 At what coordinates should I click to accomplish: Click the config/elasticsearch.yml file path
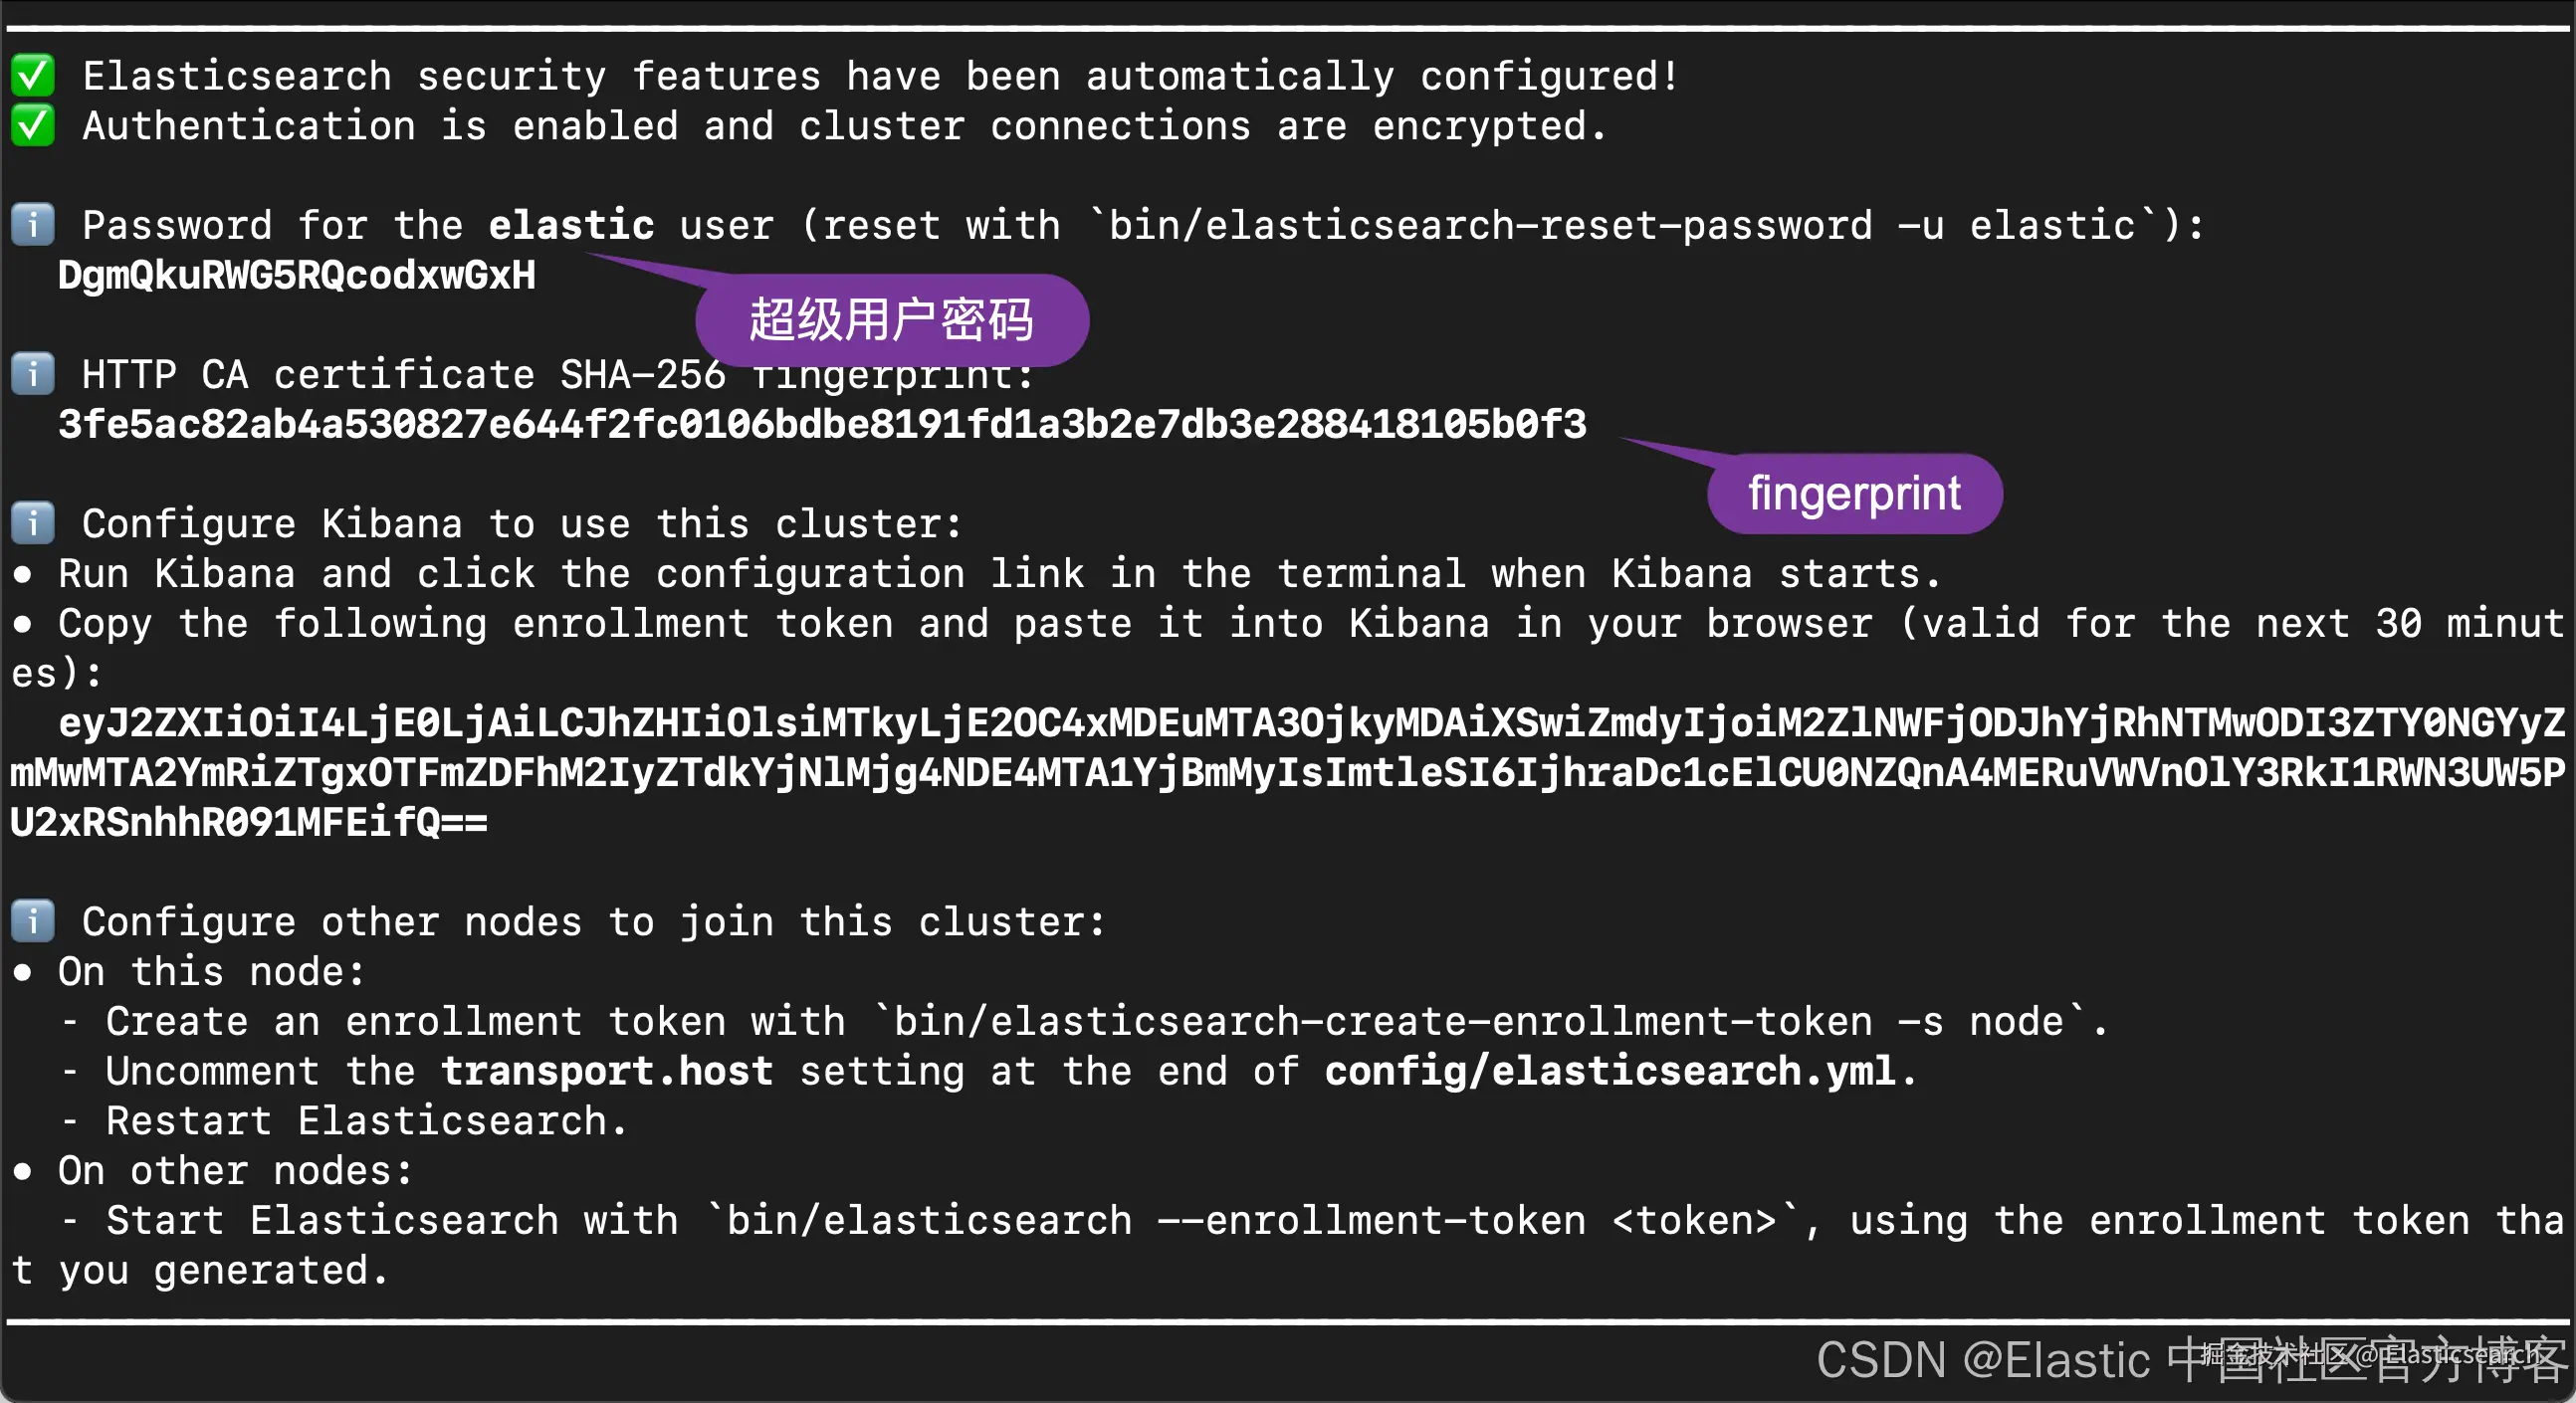point(1610,1072)
